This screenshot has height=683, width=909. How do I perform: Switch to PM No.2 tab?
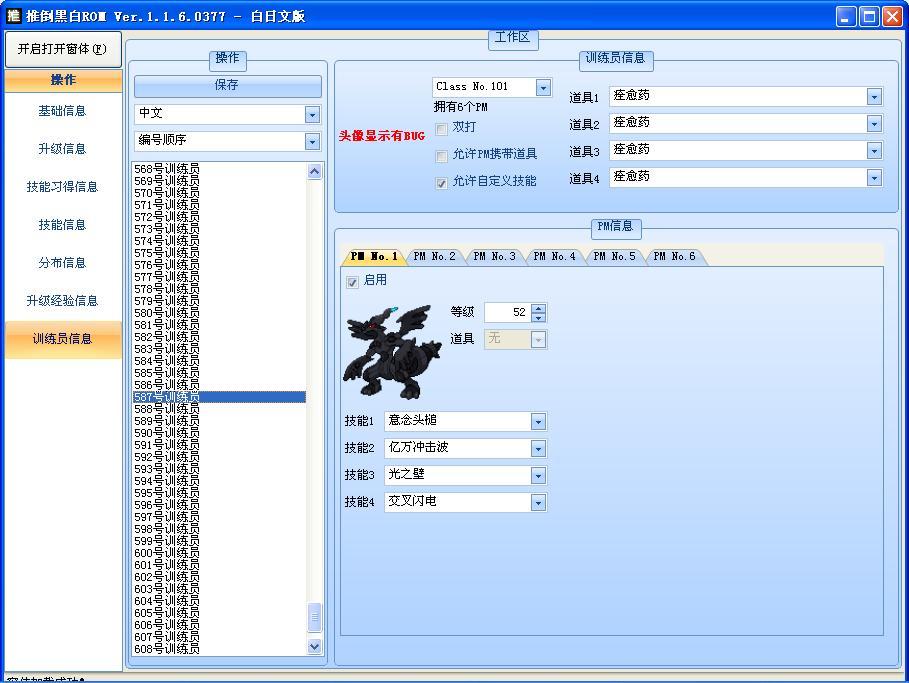pyautogui.click(x=434, y=256)
